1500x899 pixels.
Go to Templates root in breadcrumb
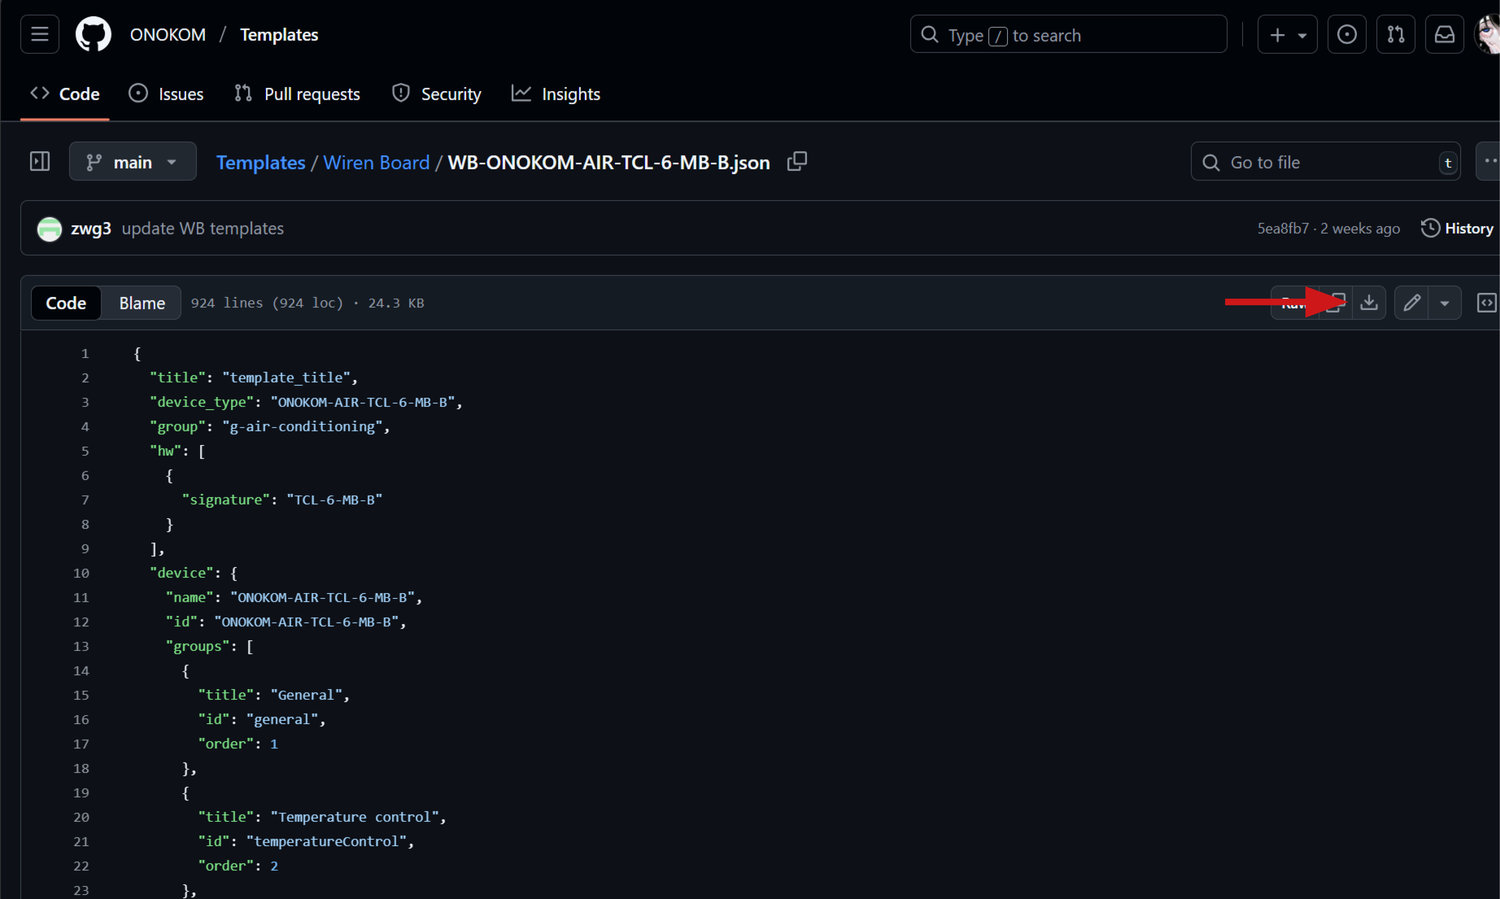click(261, 162)
